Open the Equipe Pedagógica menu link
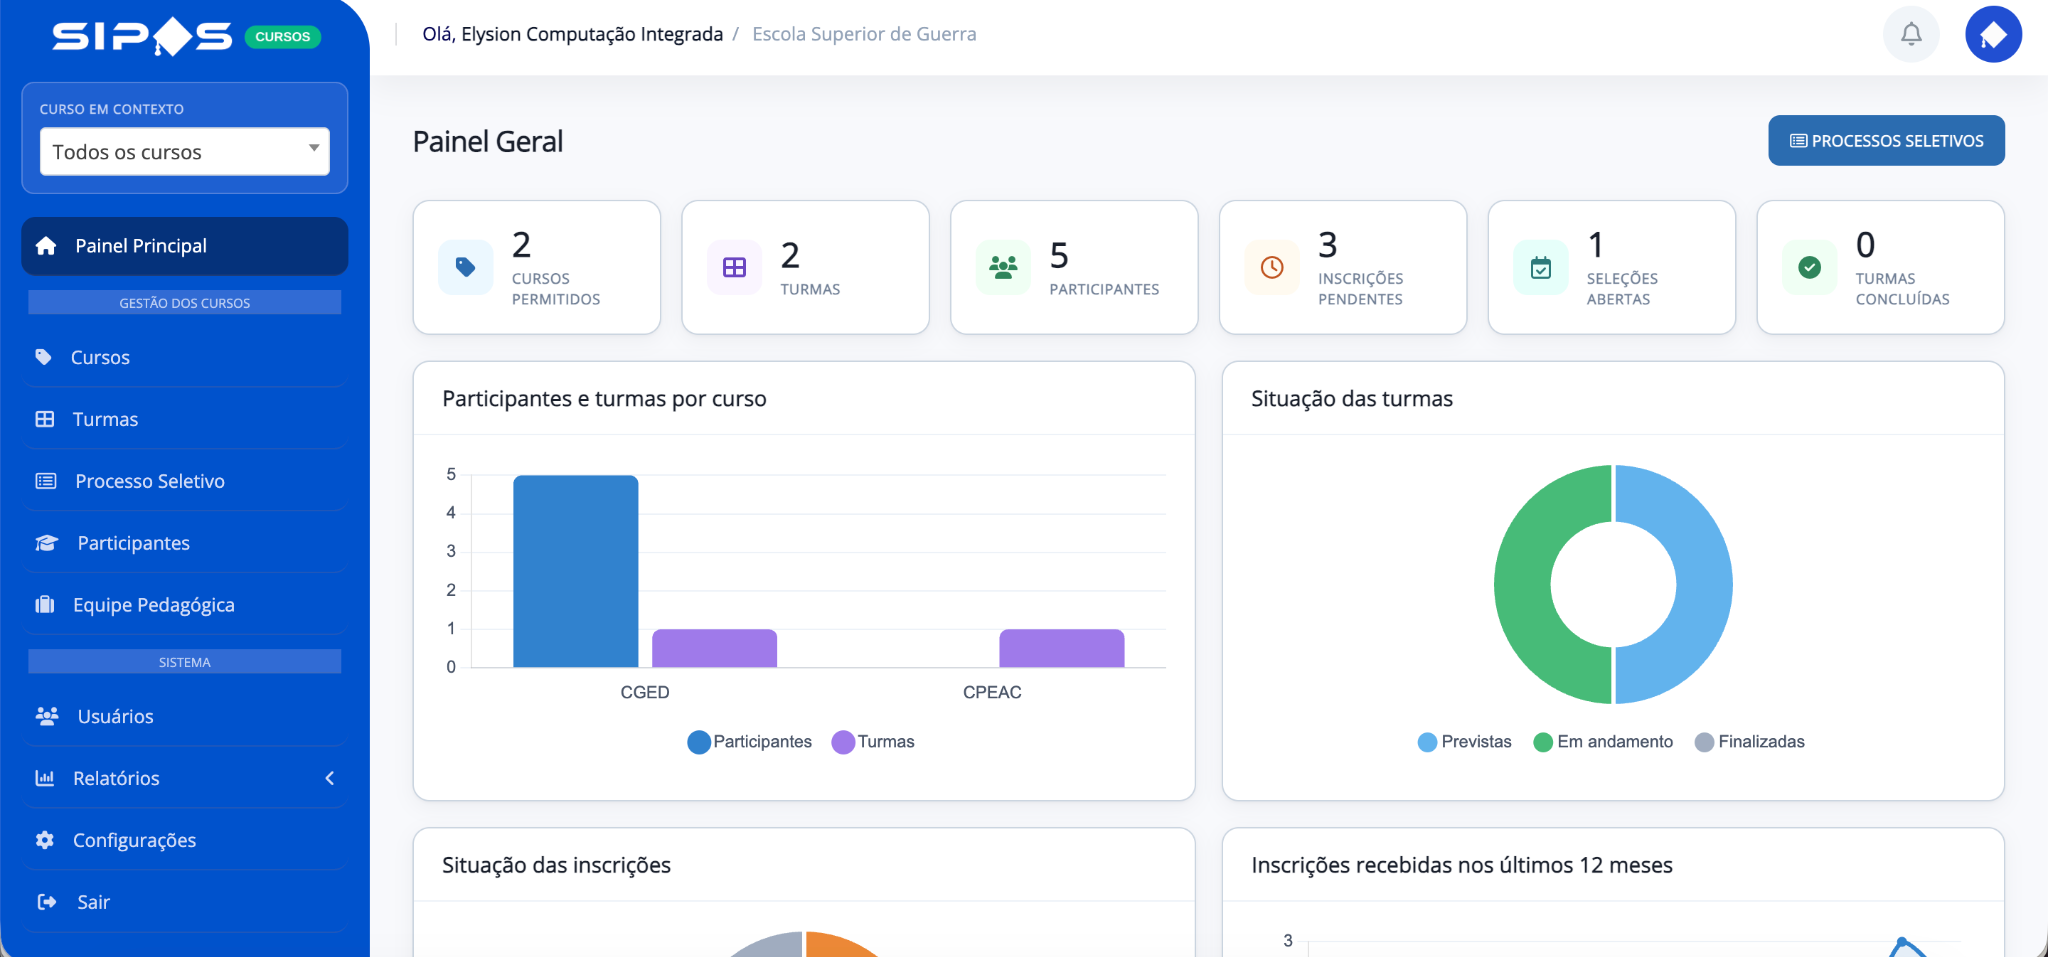Screen dimensions: 2048x957 [185, 605]
